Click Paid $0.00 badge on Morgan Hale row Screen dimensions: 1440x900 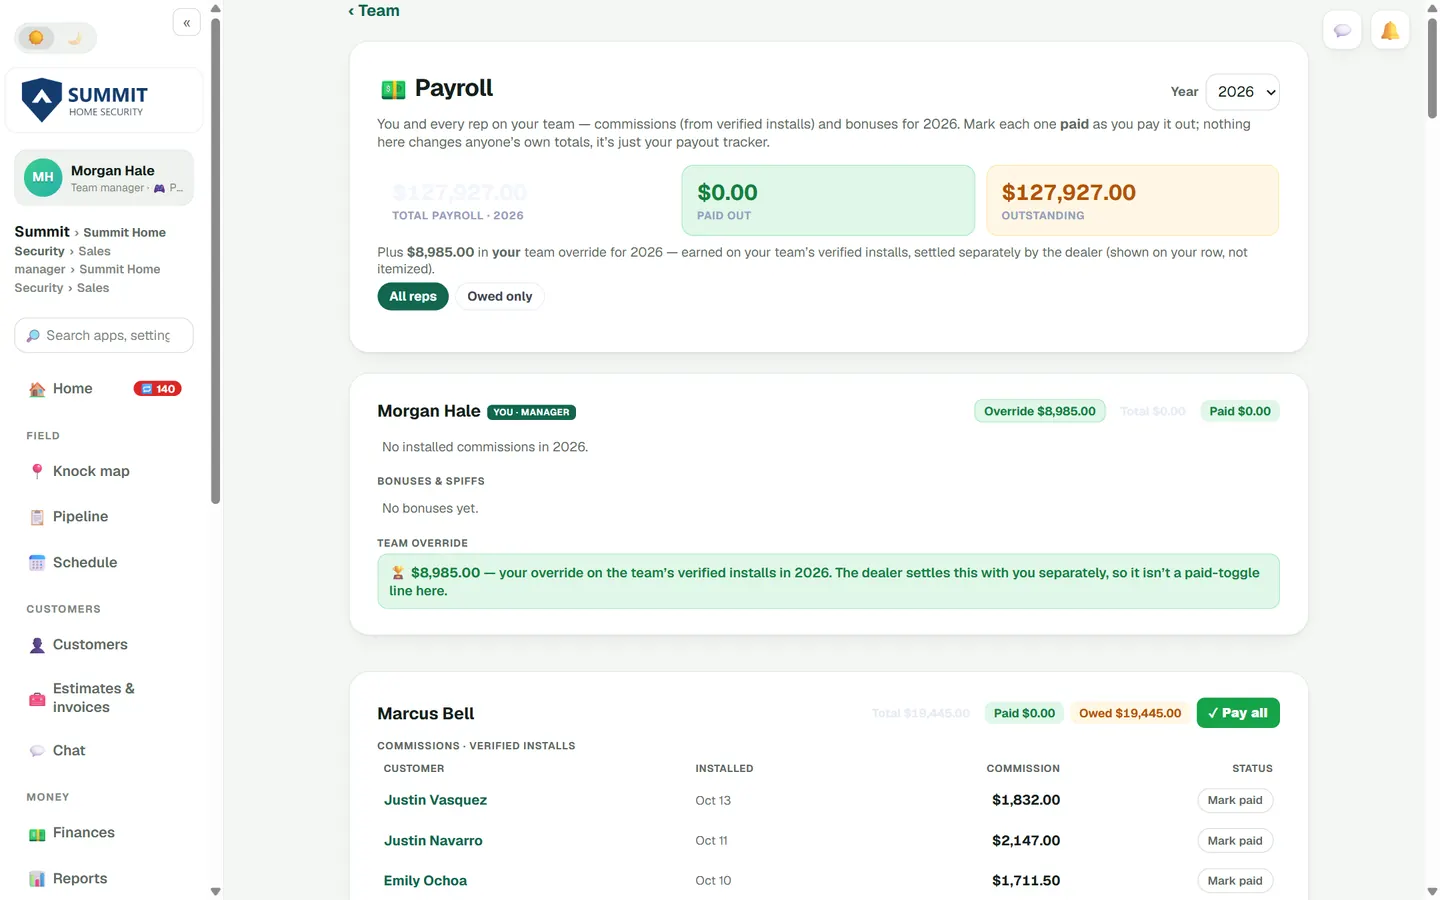1240,411
